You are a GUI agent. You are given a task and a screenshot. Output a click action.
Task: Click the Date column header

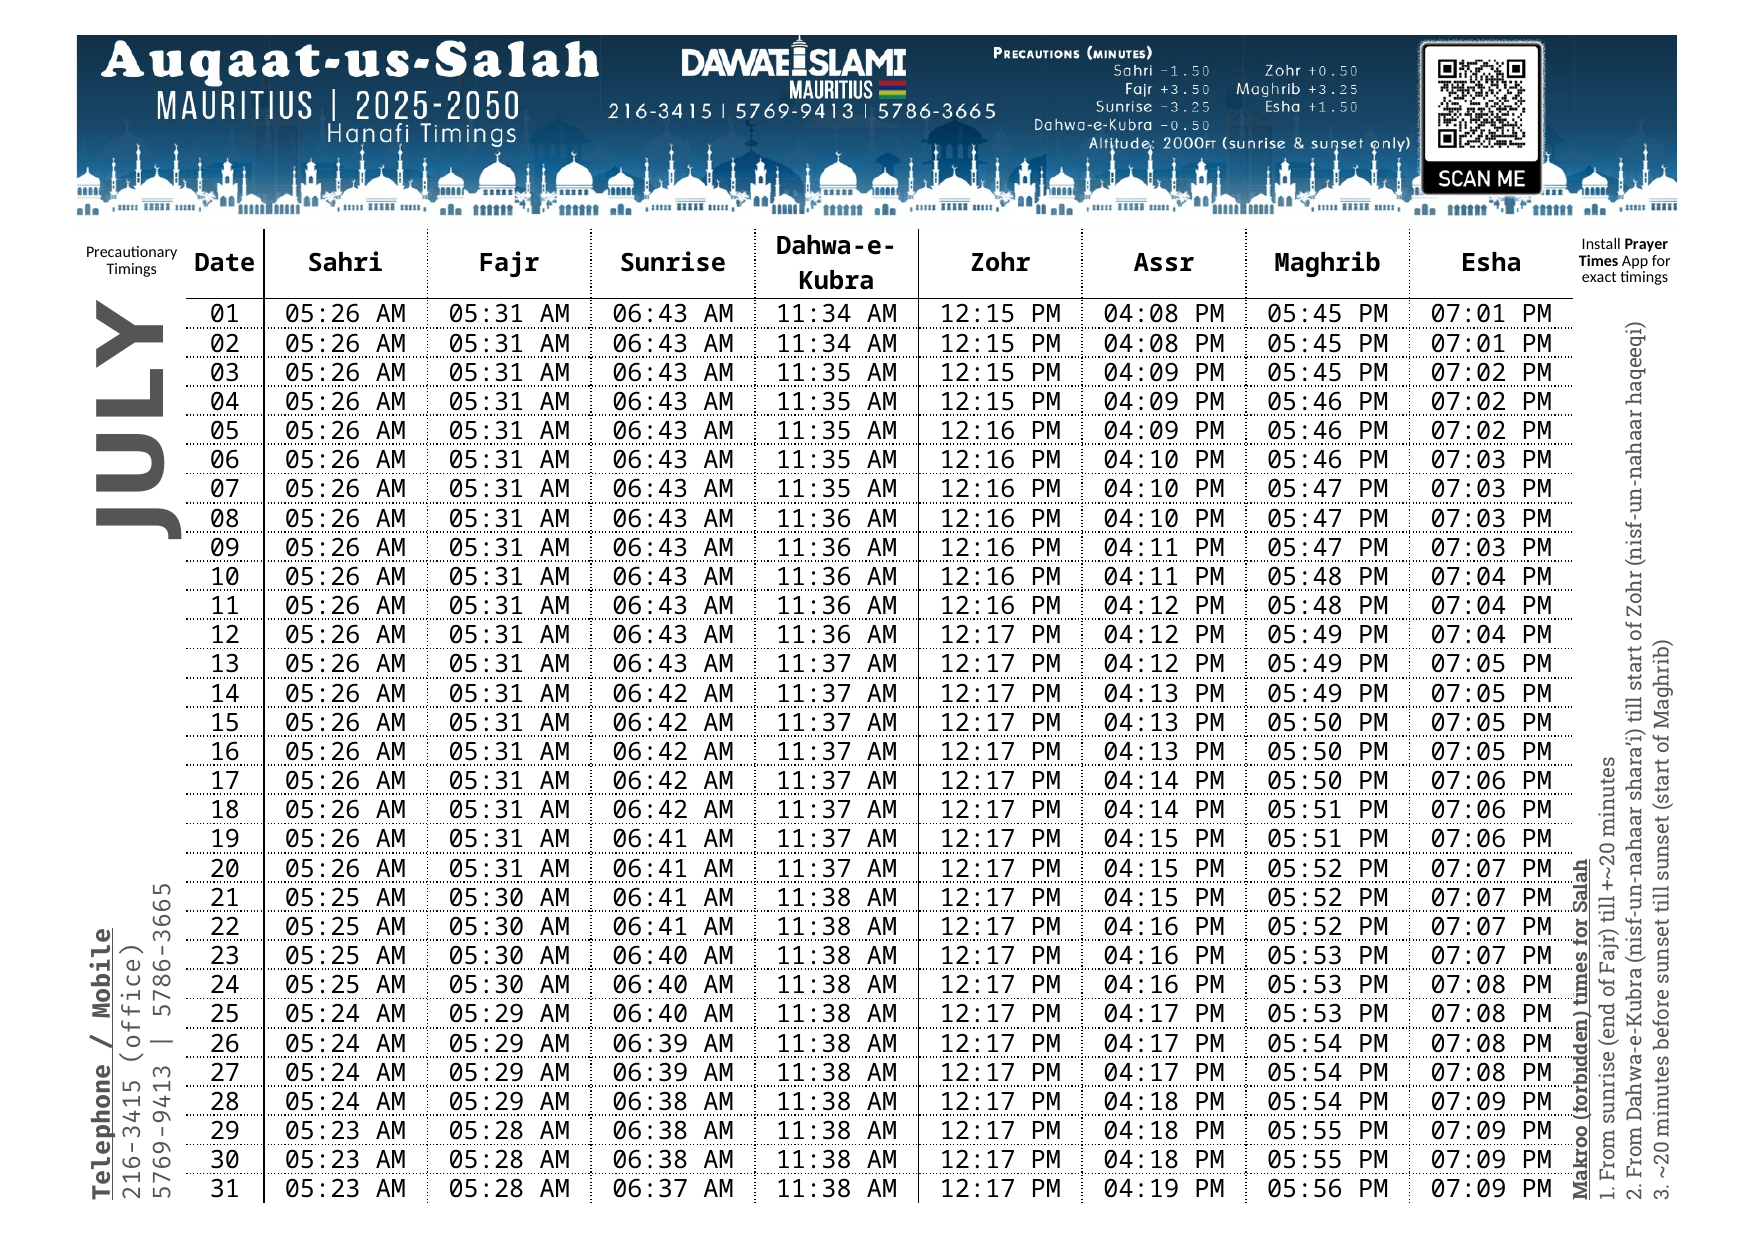(x=224, y=263)
